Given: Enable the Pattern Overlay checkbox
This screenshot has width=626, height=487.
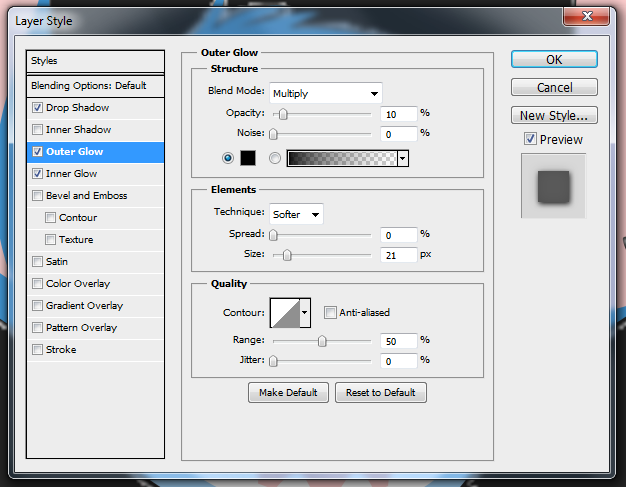Looking at the screenshot, I should pyautogui.click(x=38, y=328).
